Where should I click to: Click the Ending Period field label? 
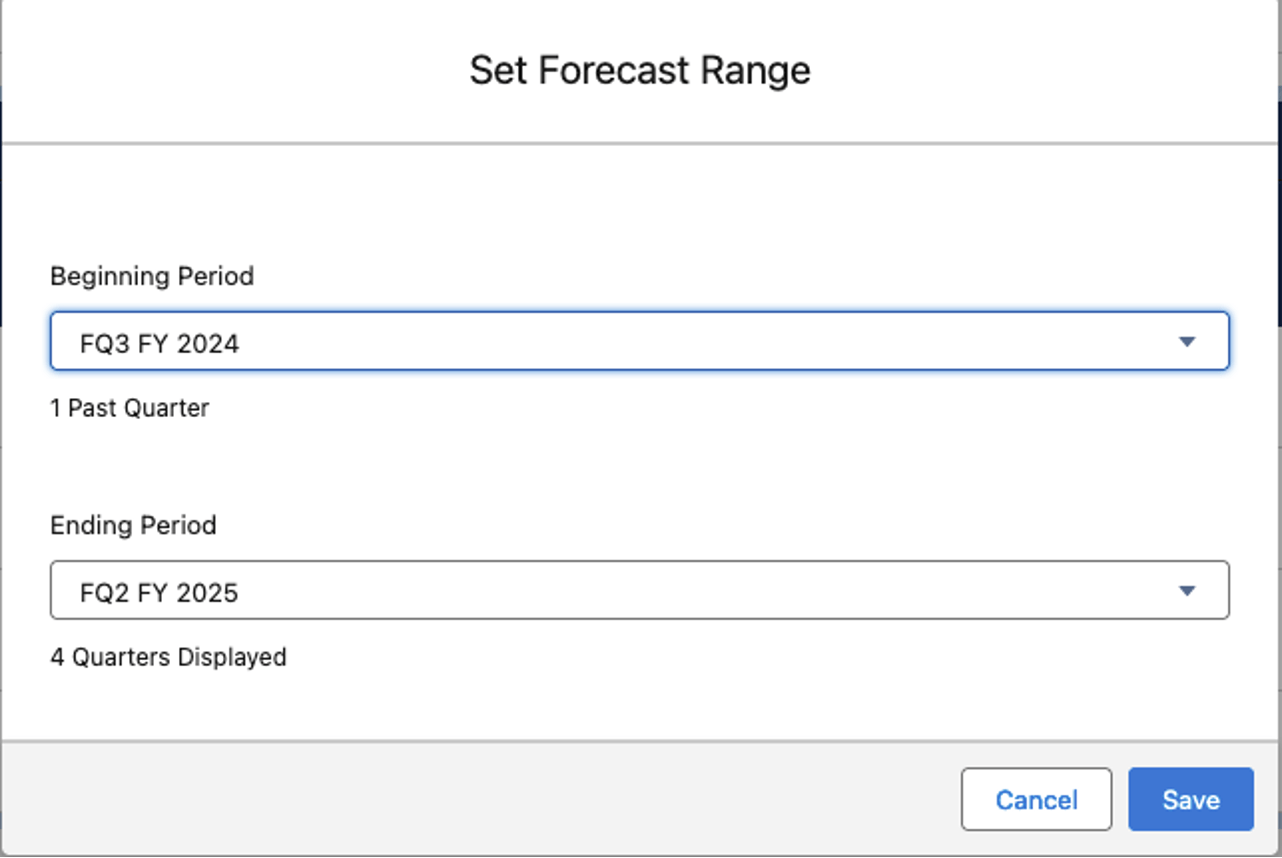[133, 525]
